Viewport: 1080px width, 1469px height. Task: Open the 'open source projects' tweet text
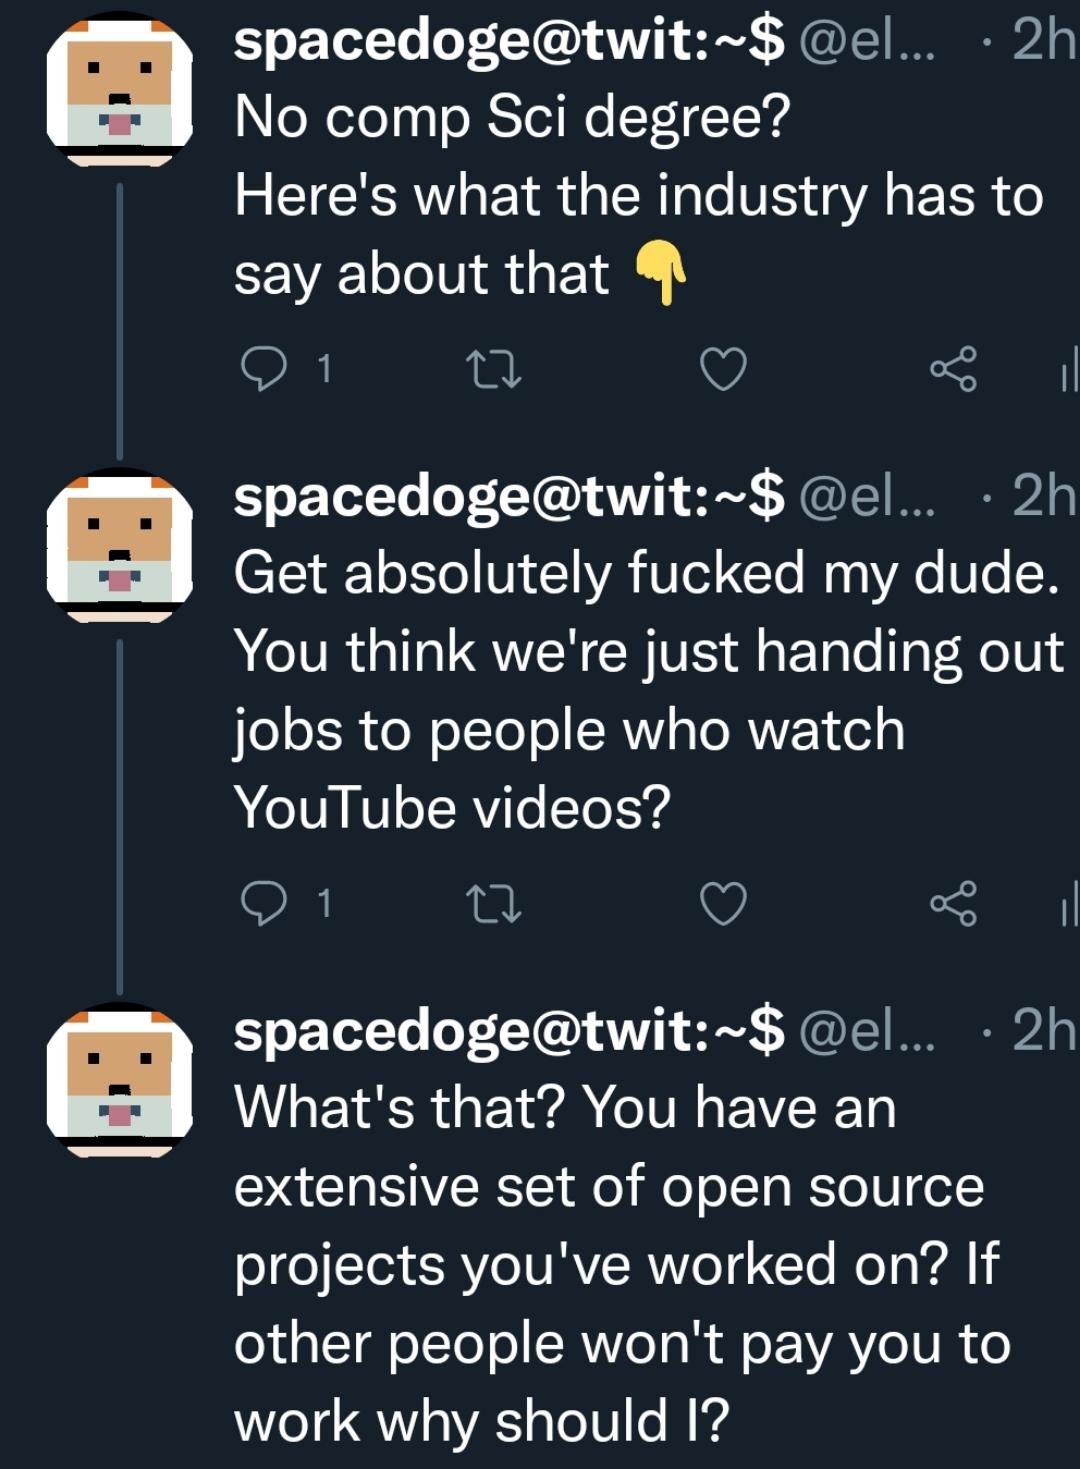pos(610,1265)
